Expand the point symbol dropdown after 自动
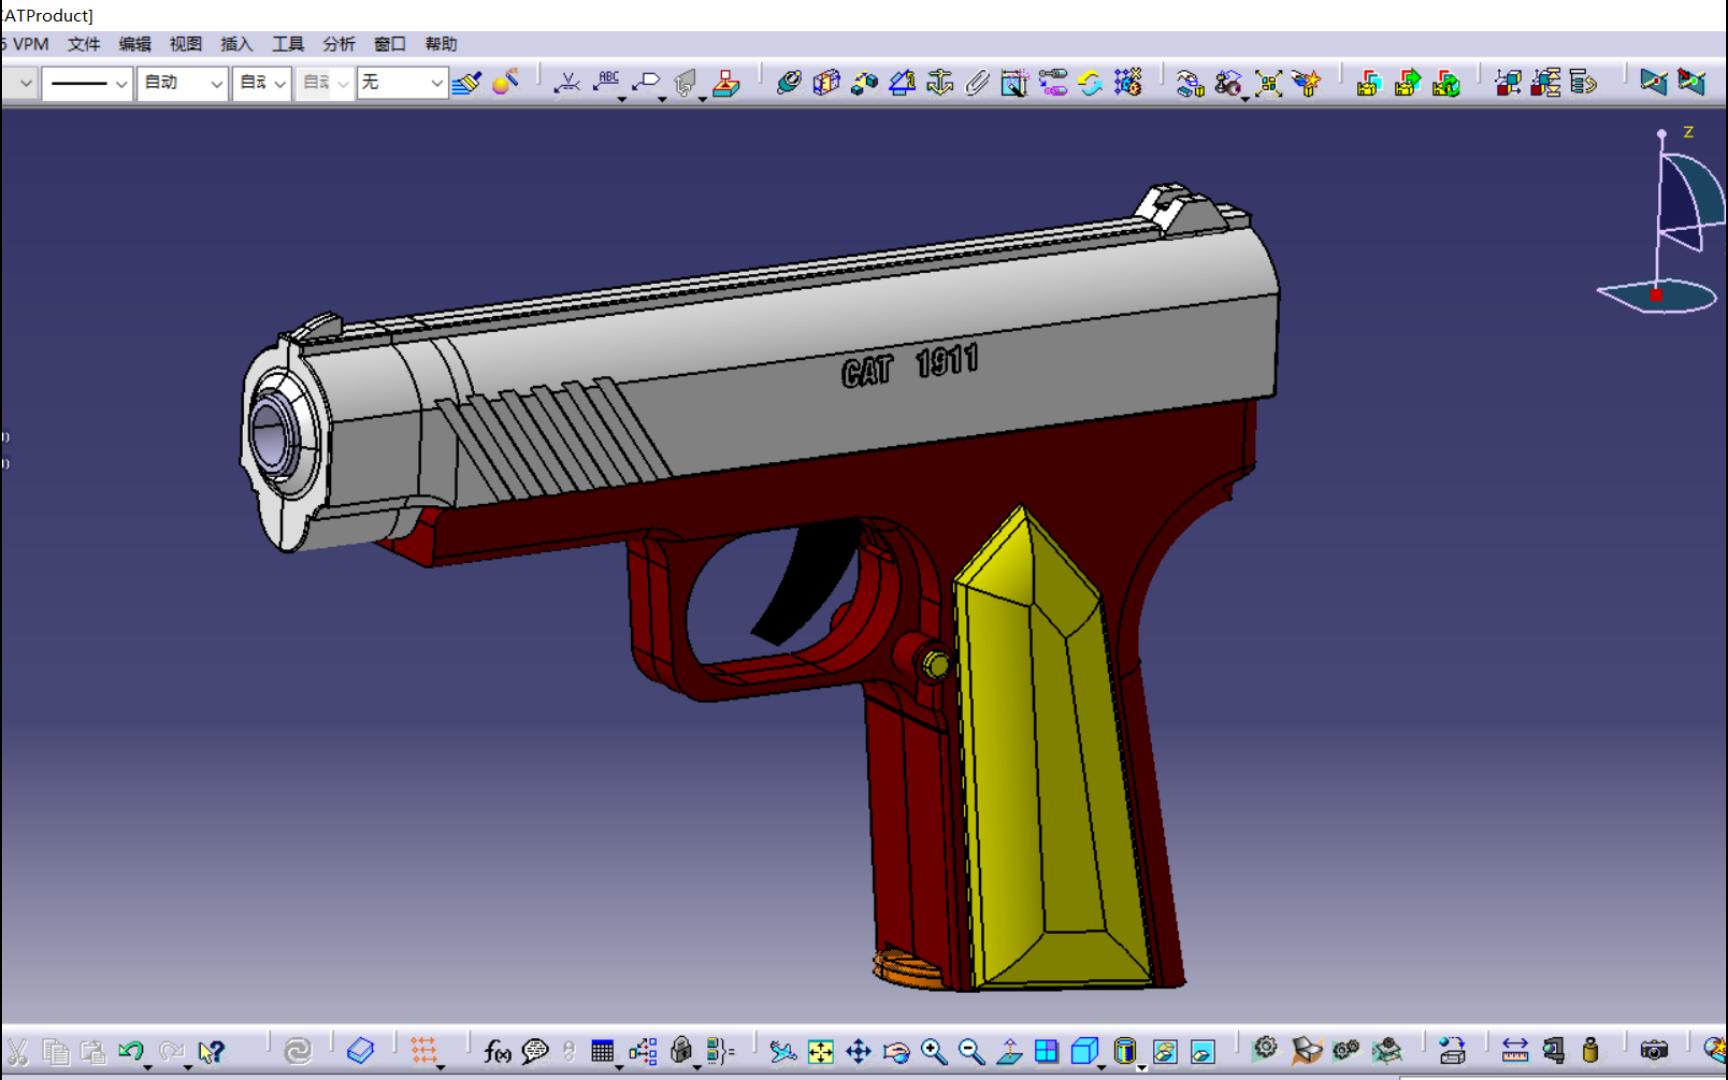 pos(262,83)
